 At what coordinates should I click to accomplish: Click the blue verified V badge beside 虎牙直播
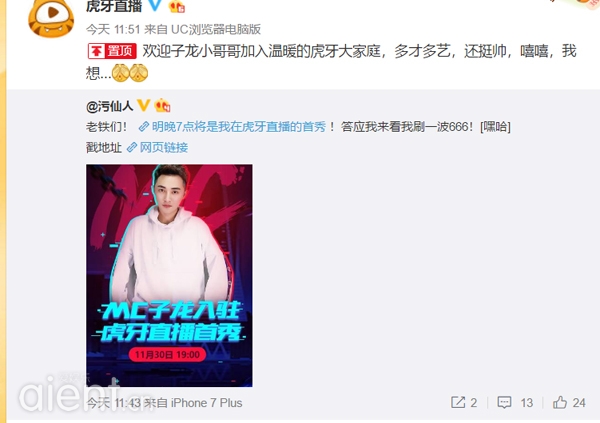pyautogui.click(x=156, y=5)
